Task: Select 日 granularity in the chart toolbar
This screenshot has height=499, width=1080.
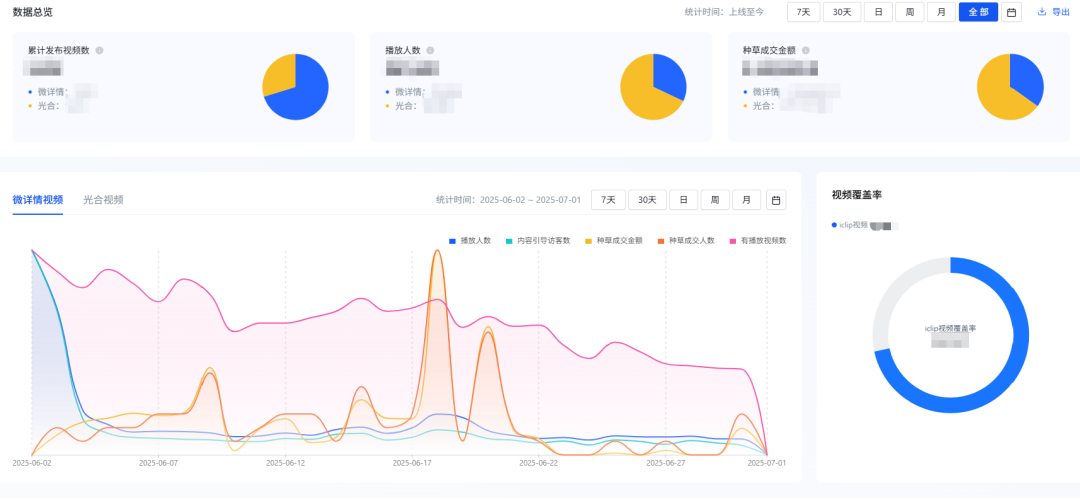Action: pyautogui.click(x=683, y=200)
